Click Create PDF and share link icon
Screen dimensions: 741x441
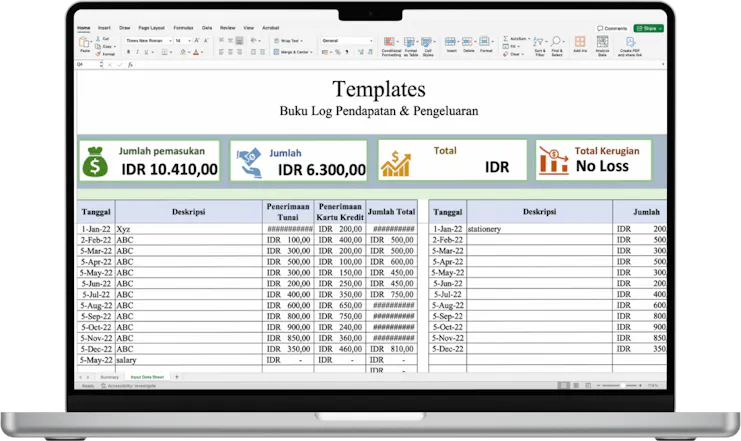630,43
